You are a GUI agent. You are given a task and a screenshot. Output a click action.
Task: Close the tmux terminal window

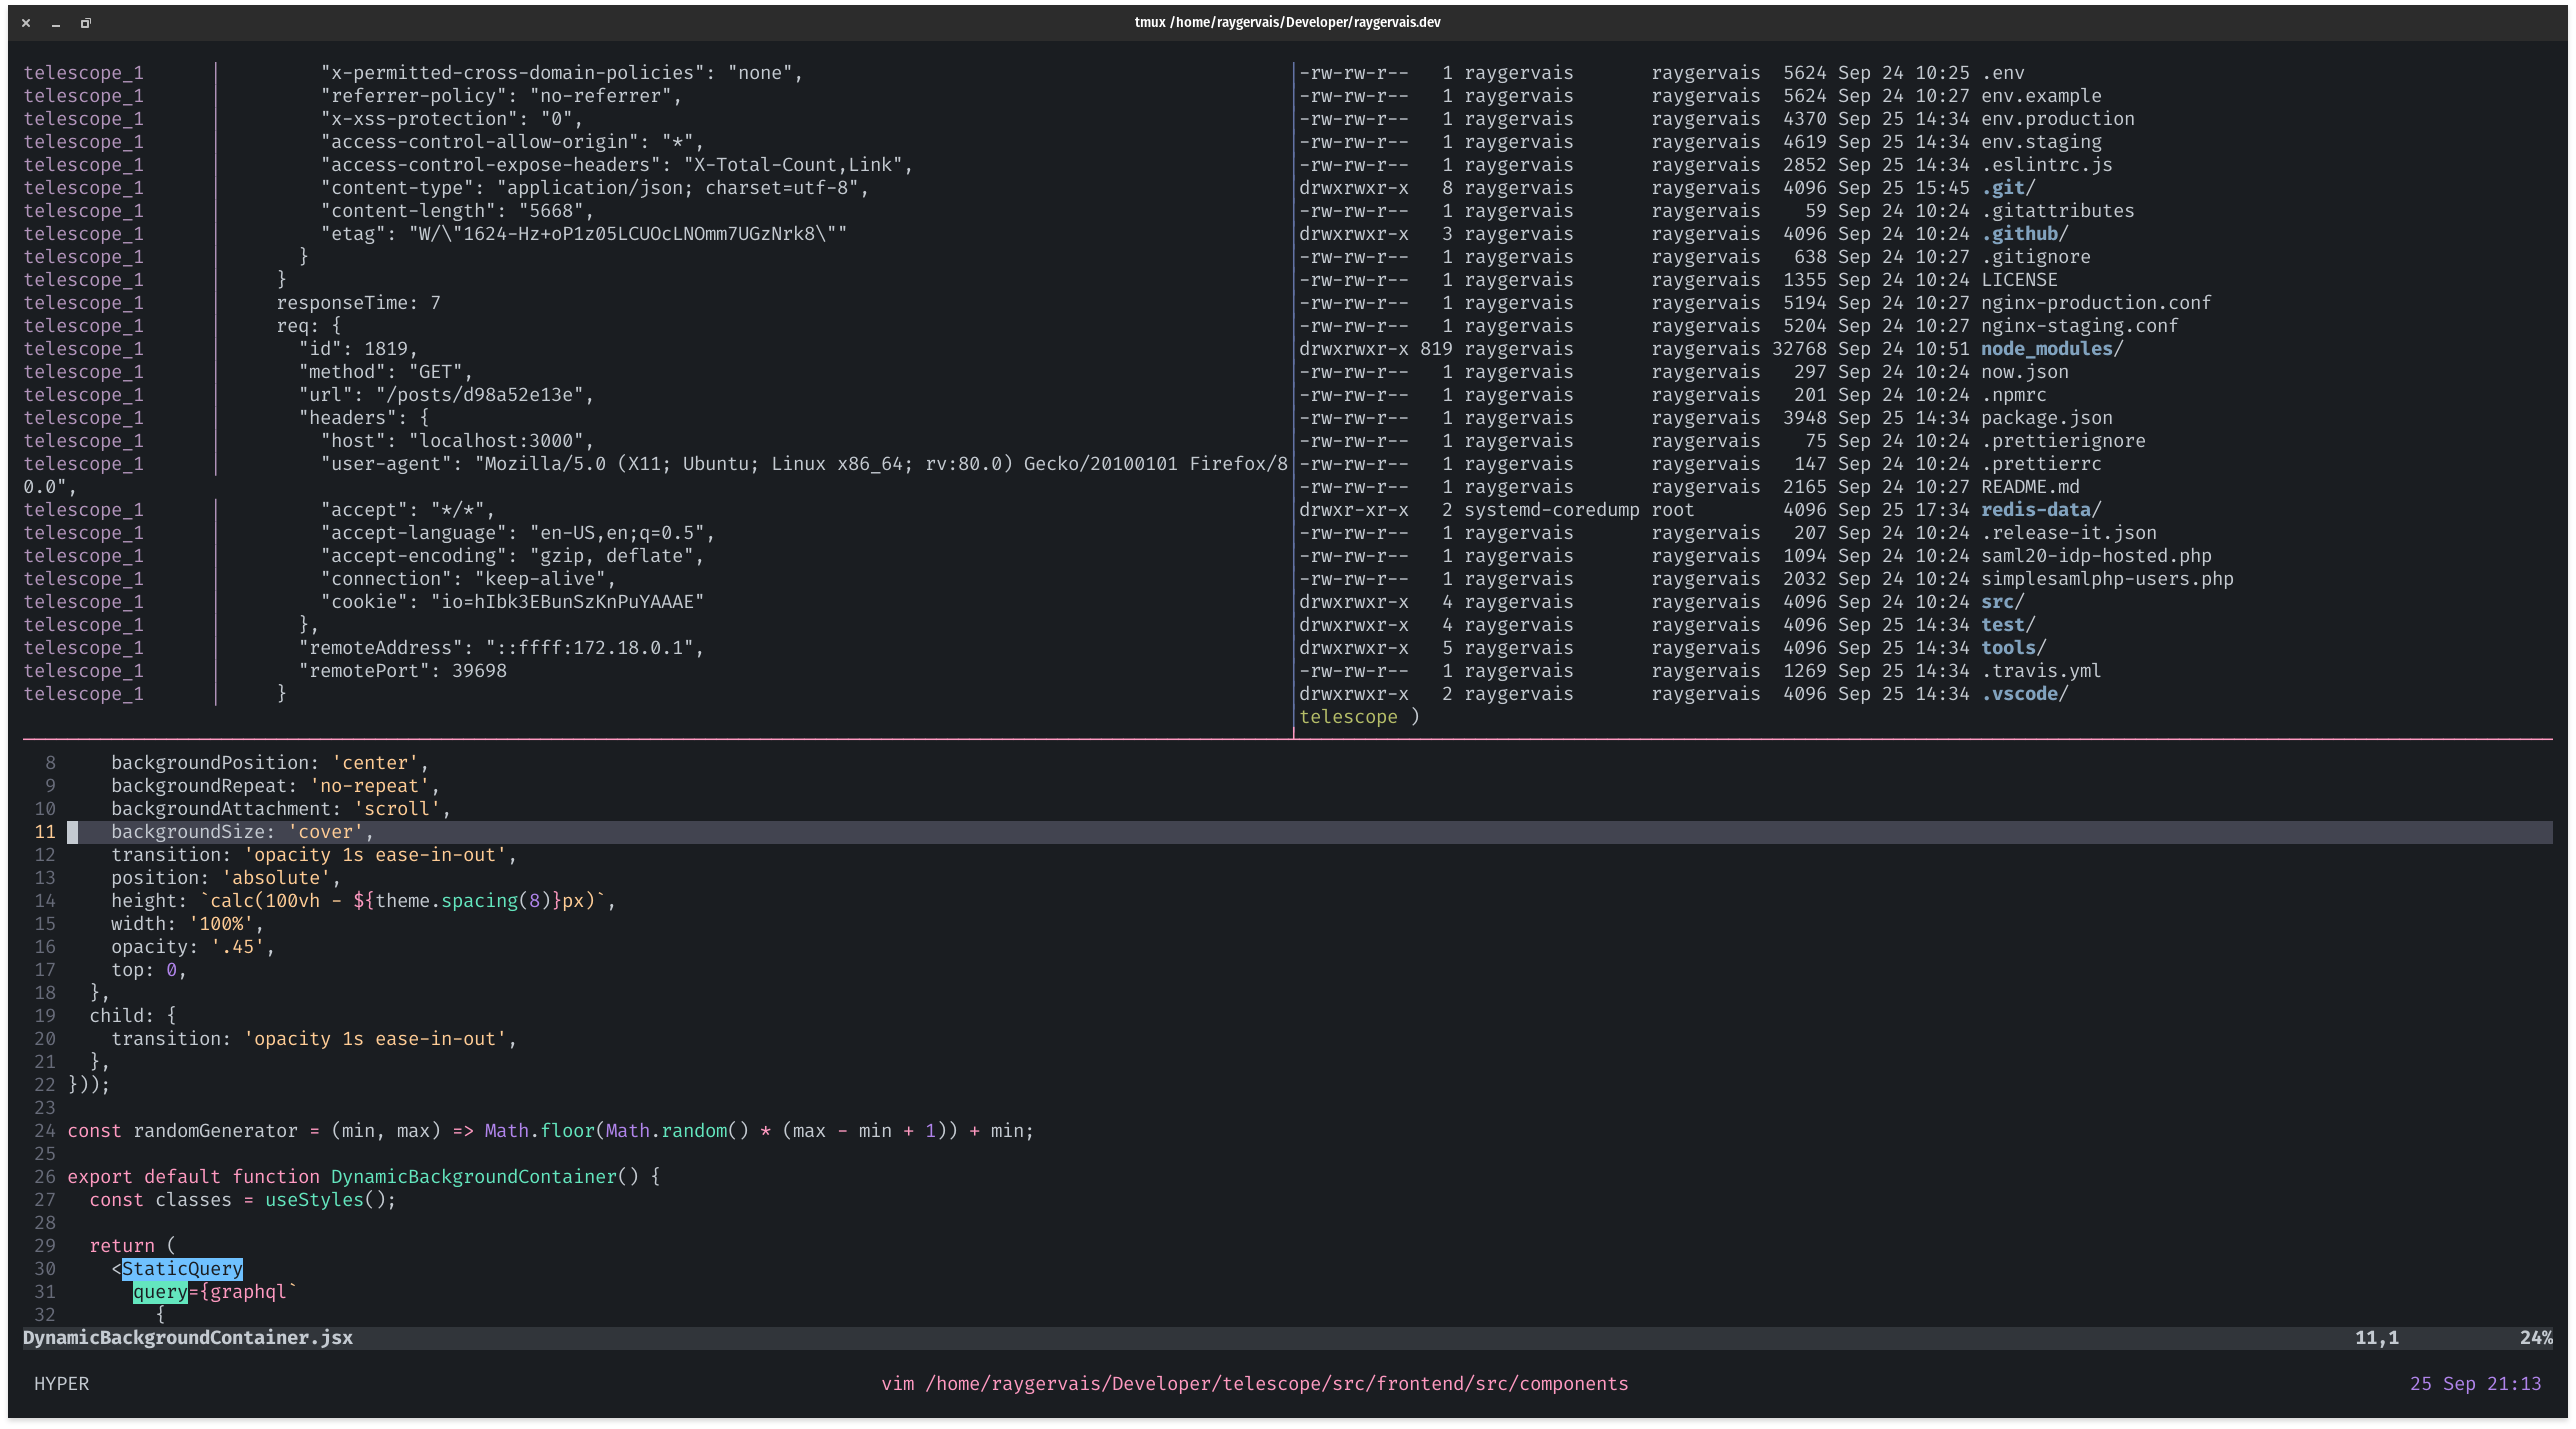26,23
